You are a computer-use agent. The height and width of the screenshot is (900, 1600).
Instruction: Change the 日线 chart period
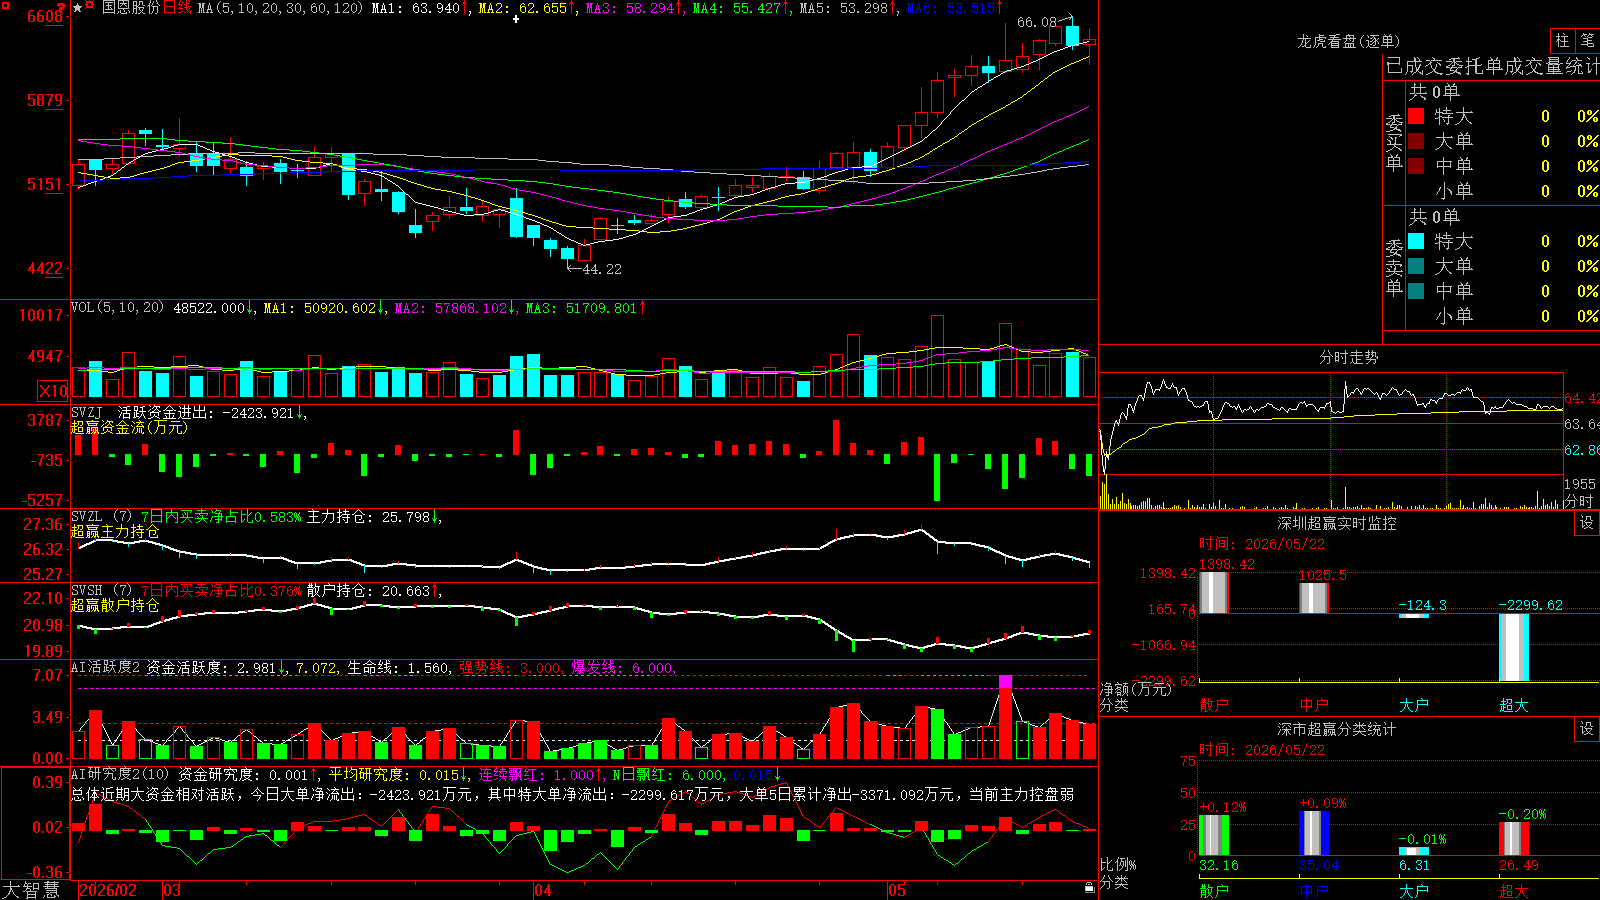pos(177,8)
